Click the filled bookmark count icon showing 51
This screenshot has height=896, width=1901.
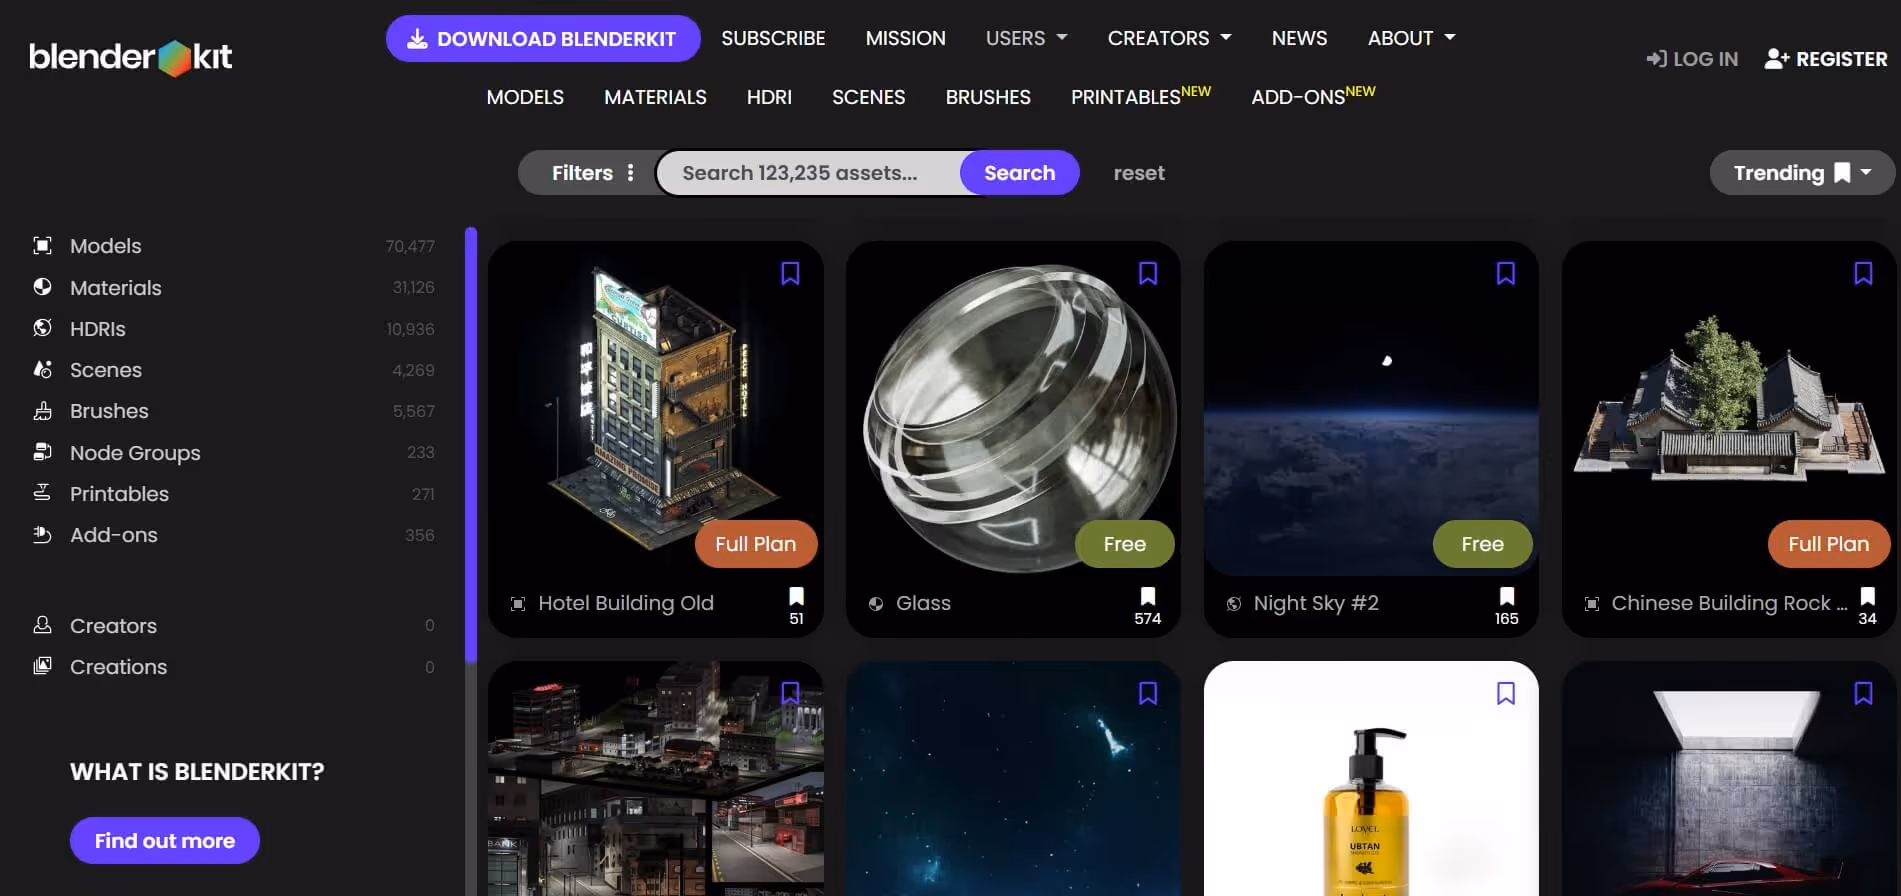[796, 596]
